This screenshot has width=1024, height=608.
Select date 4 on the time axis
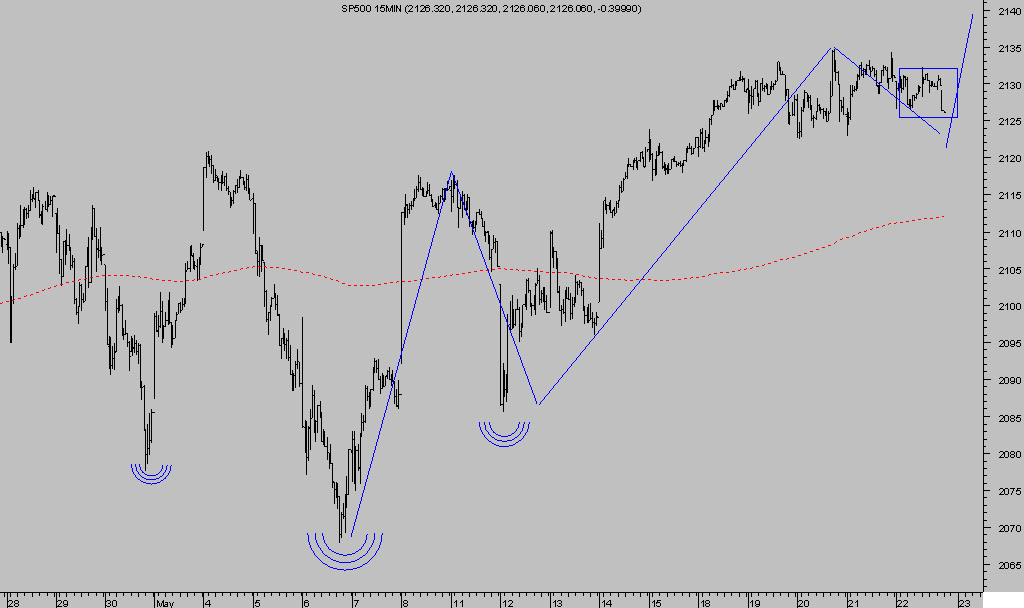[207, 603]
